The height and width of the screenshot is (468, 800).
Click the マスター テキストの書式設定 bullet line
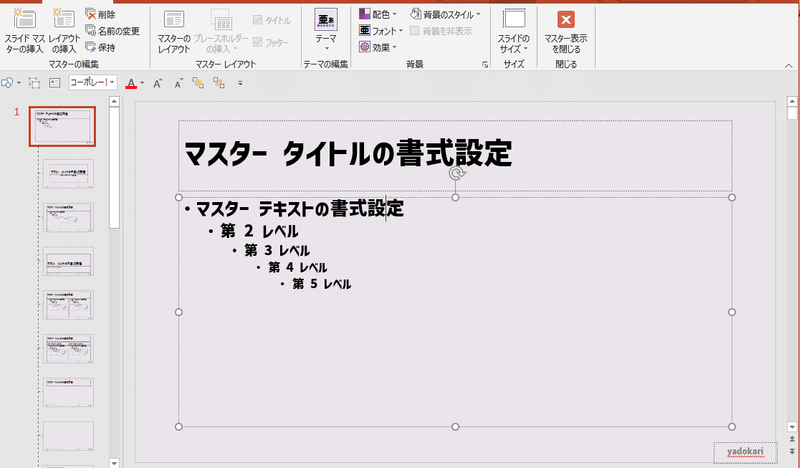(x=300, y=208)
